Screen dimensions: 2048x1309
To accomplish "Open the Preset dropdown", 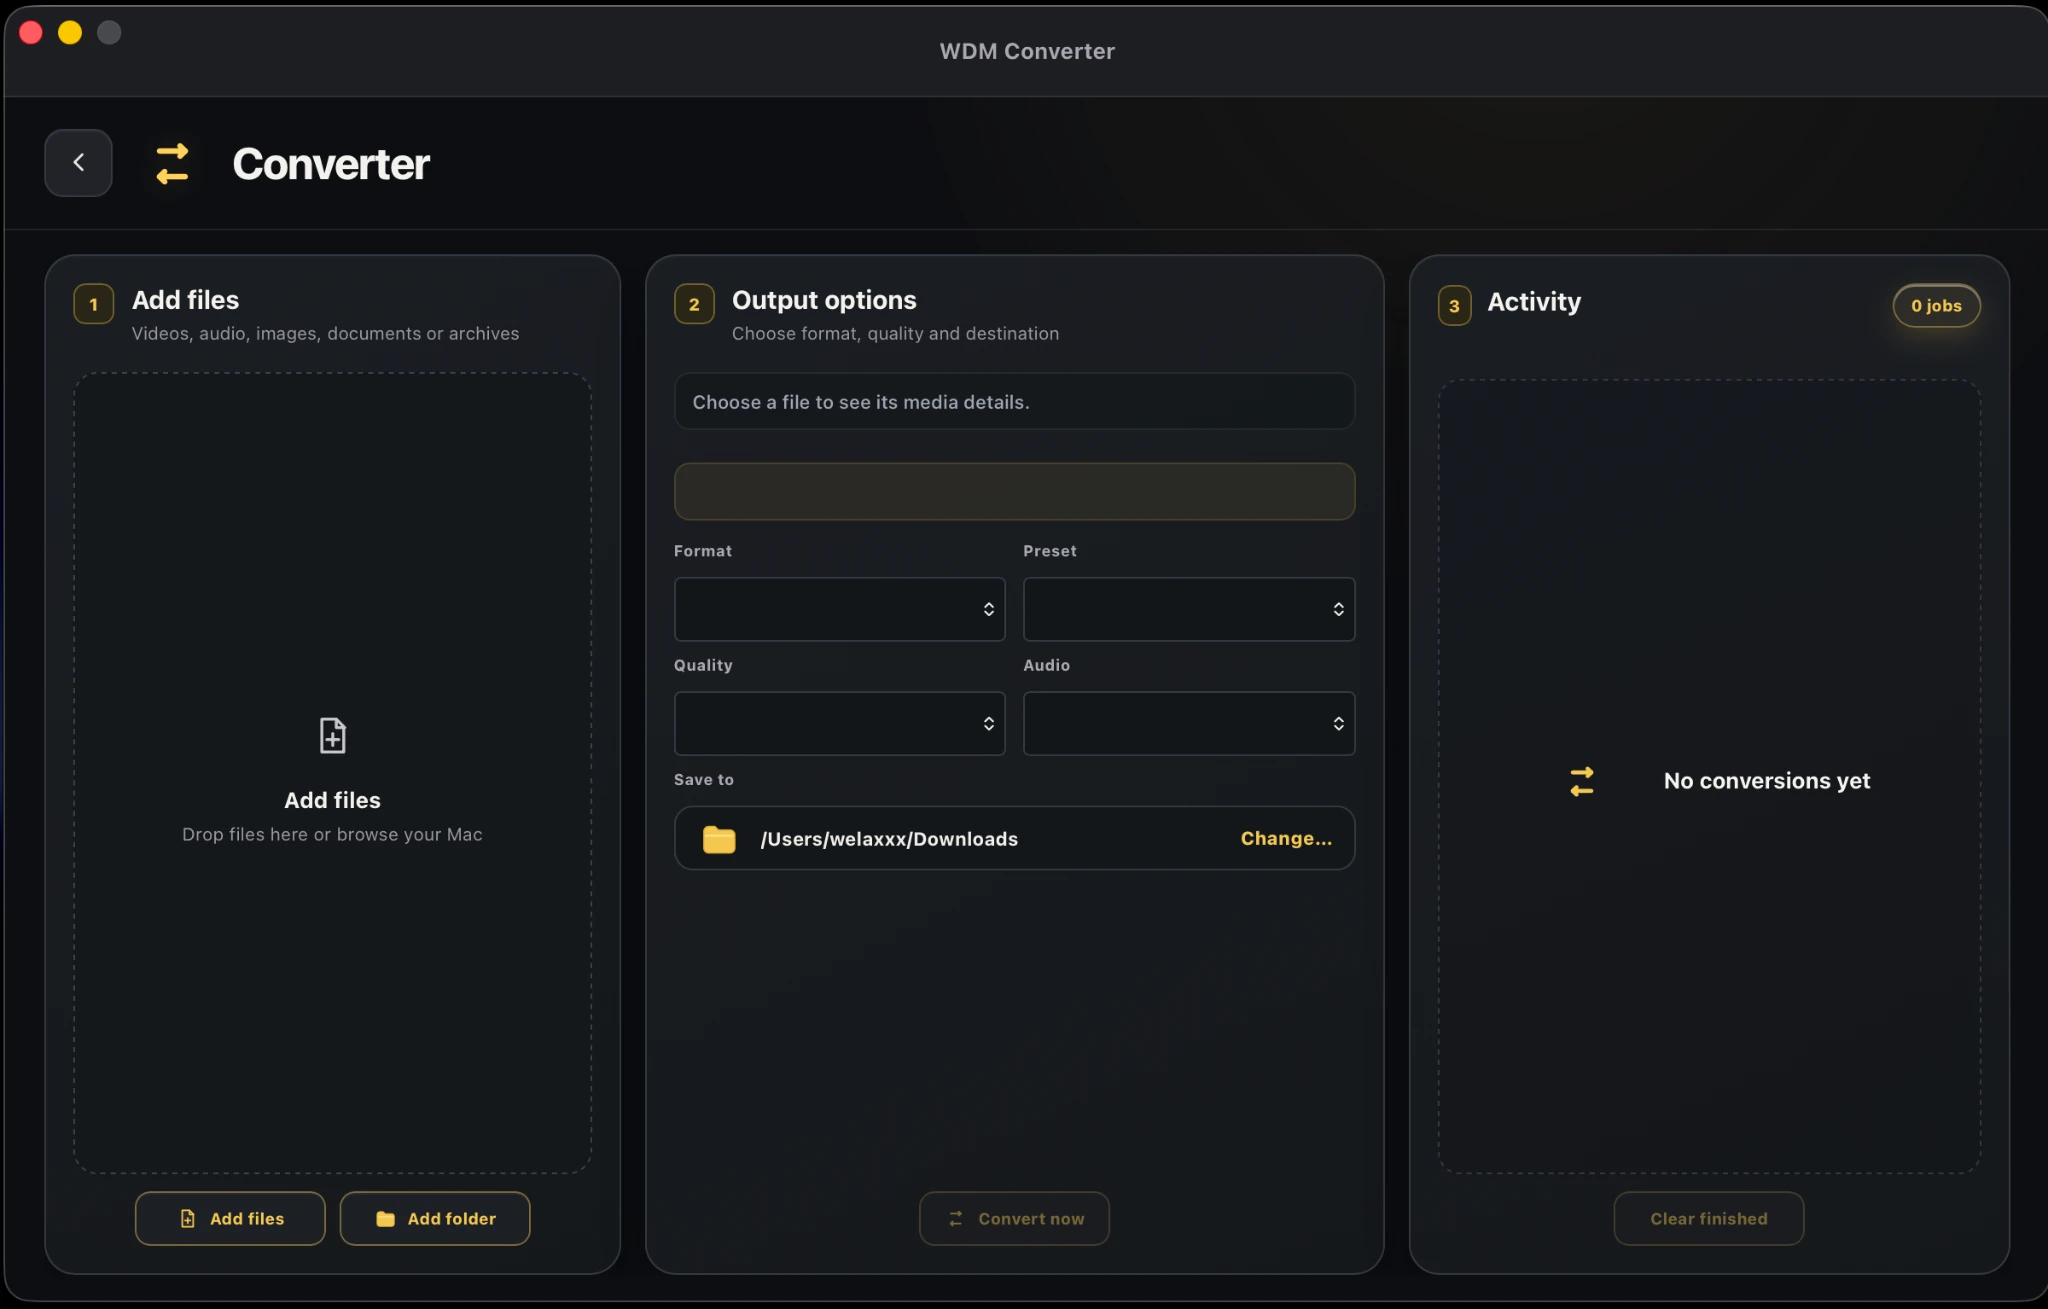I will (x=1189, y=609).
